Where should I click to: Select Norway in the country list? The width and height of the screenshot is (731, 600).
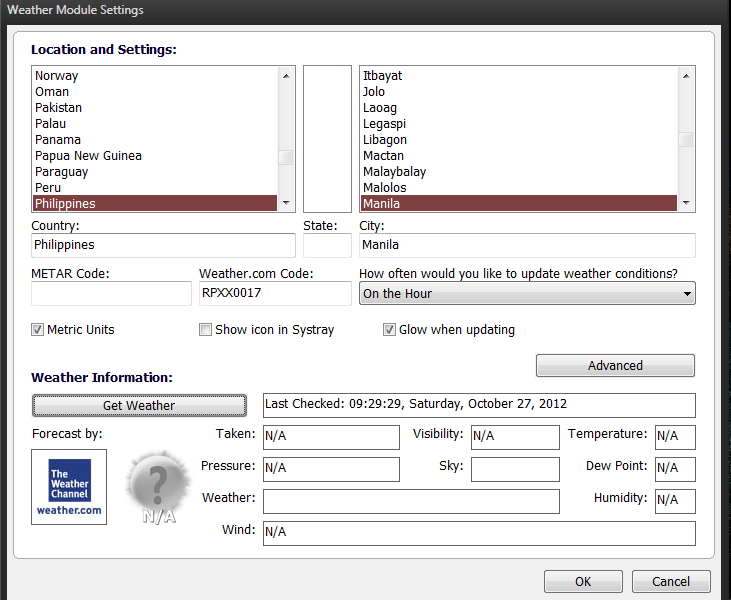click(x=57, y=76)
